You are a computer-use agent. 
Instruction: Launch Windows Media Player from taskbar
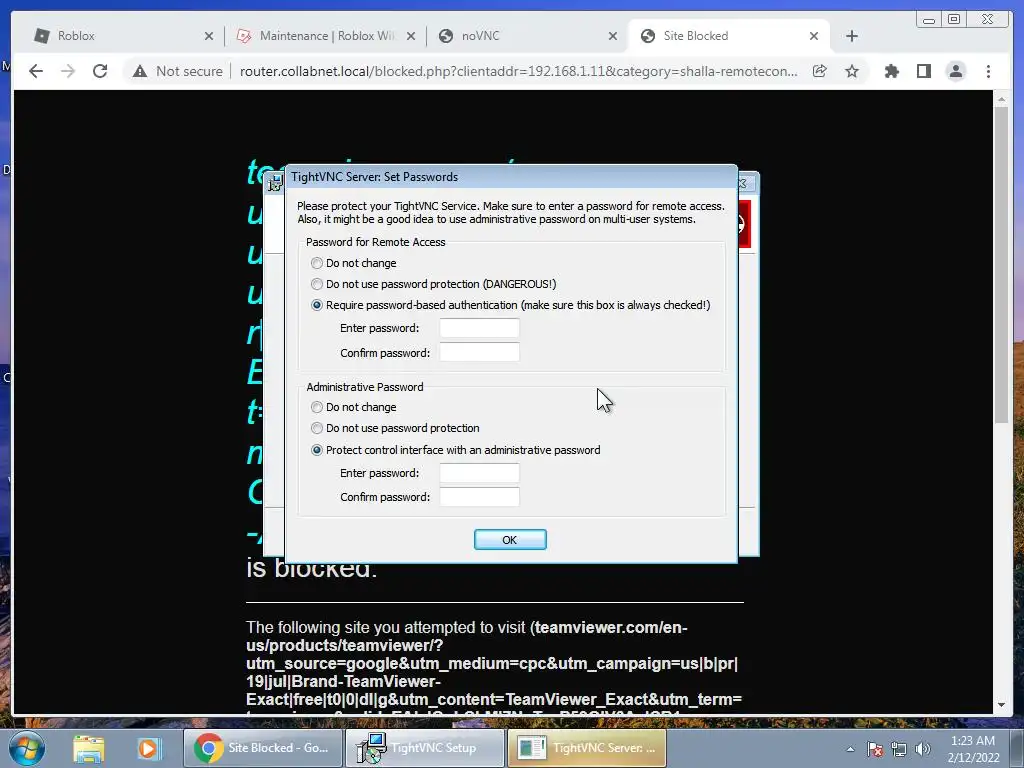(x=148, y=748)
